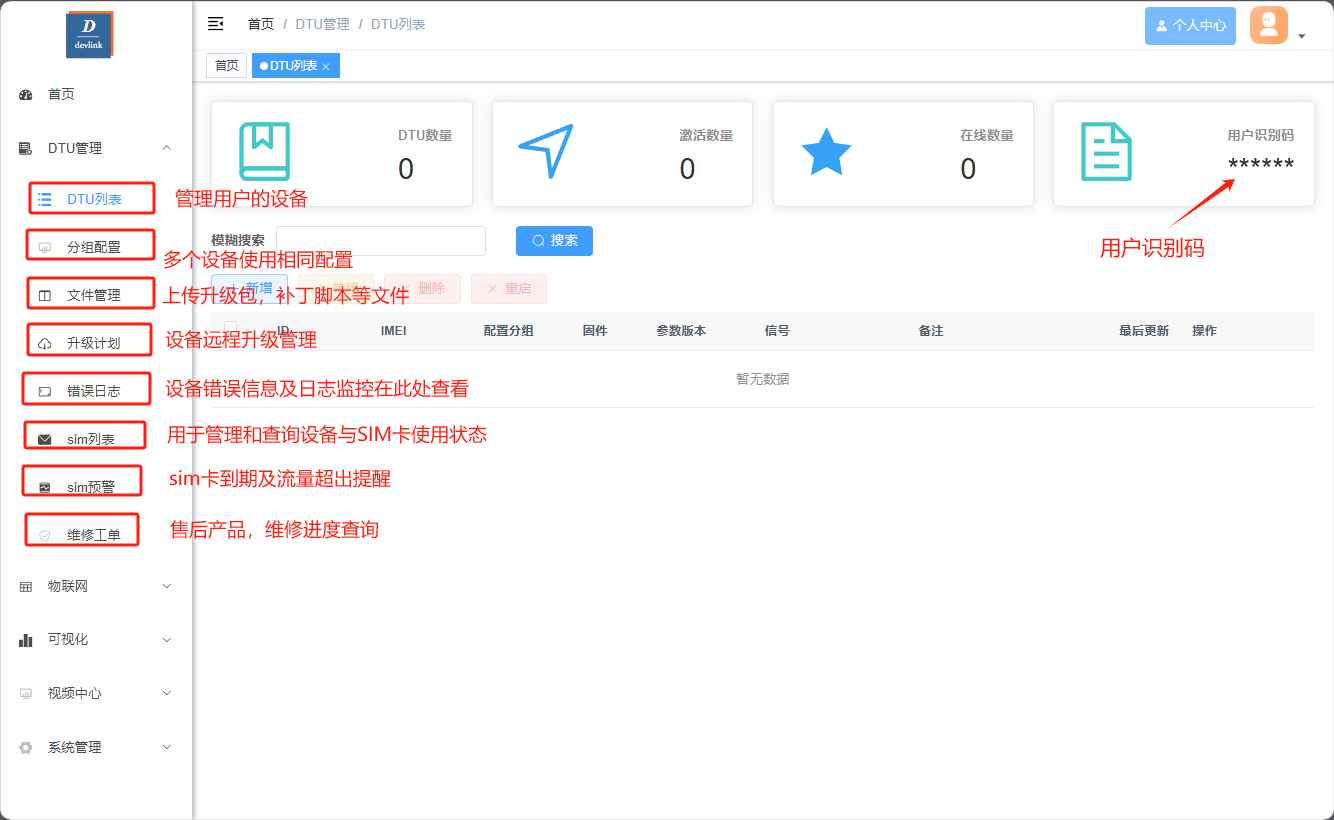
Task: Collapse the sidebar using the hamburger icon
Action: pyautogui.click(x=215, y=24)
